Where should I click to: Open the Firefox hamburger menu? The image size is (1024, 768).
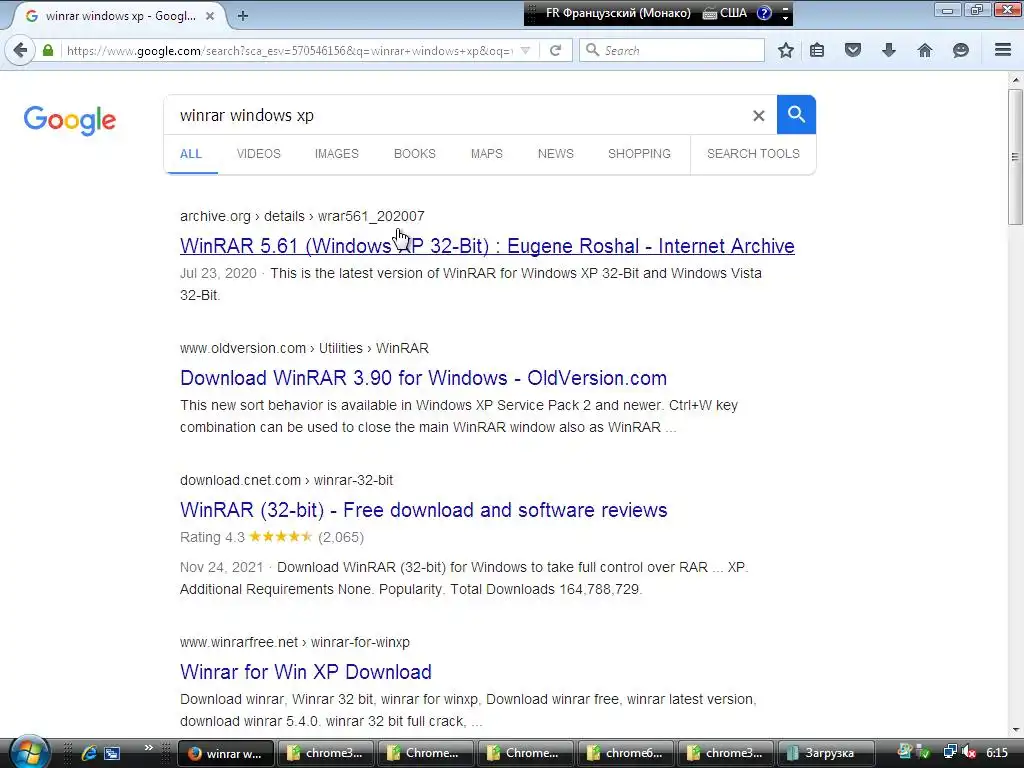(1003, 50)
